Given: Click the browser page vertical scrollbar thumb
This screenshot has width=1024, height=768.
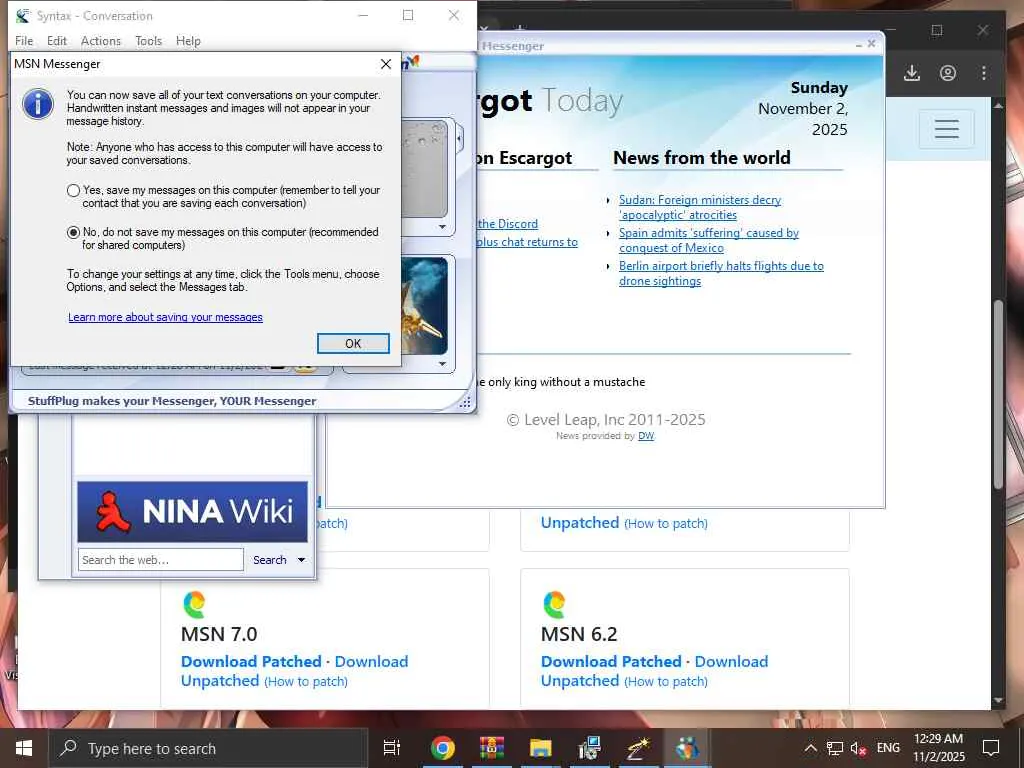Looking at the screenshot, I should (997, 394).
